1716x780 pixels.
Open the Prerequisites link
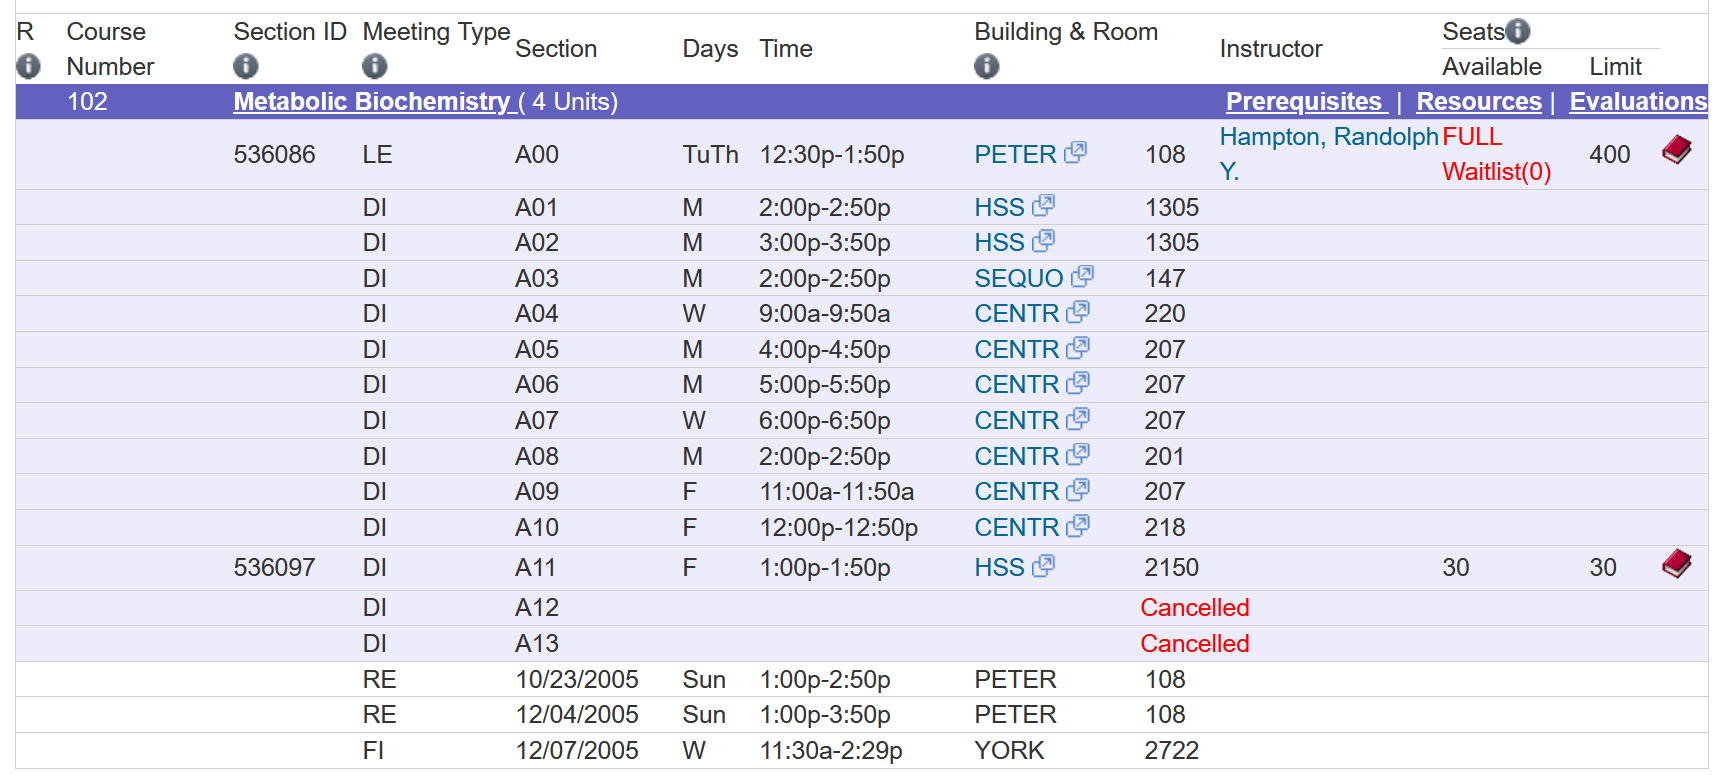point(1307,102)
